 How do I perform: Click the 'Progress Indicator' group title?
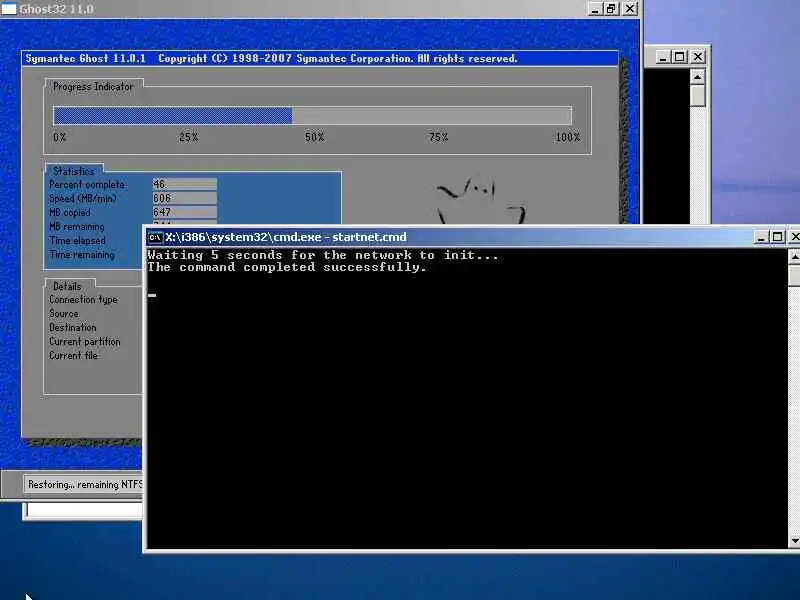93,87
